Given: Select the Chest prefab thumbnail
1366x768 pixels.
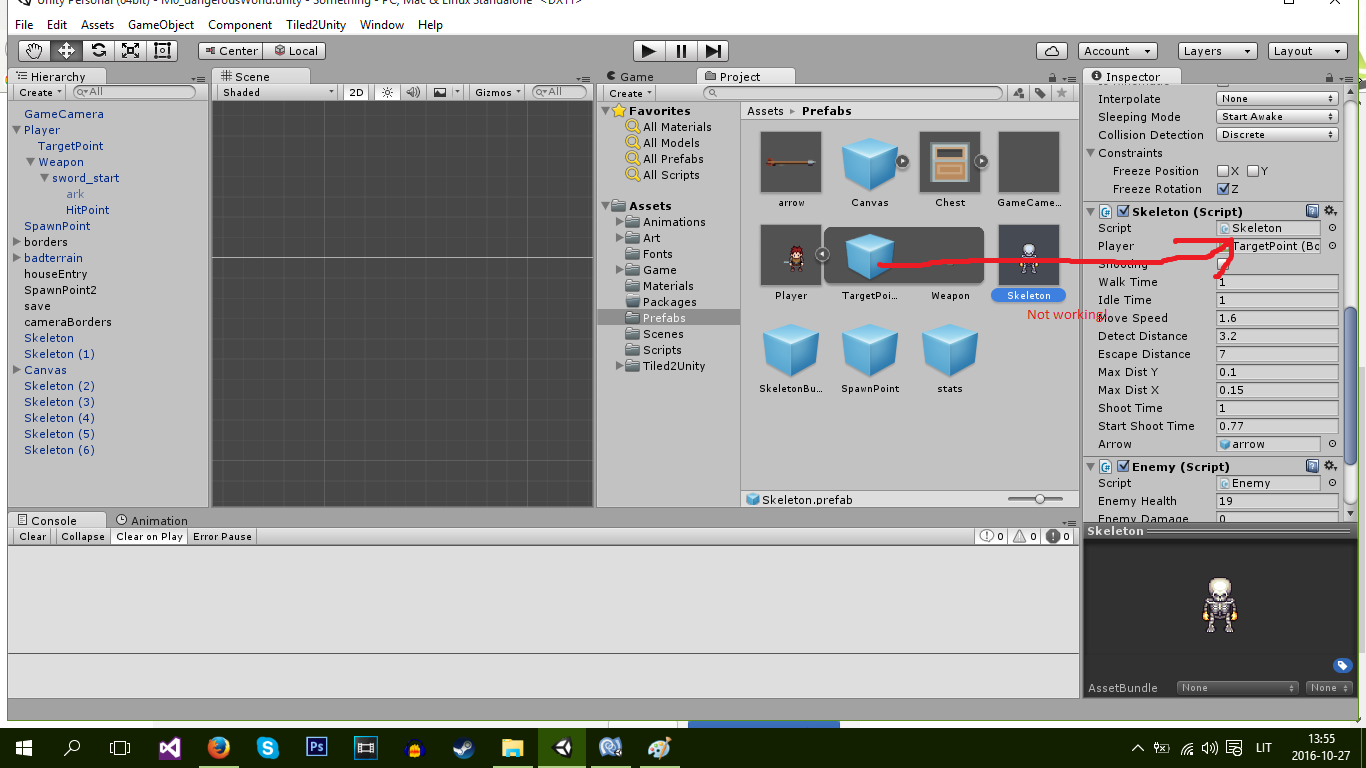Looking at the screenshot, I should point(950,162).
